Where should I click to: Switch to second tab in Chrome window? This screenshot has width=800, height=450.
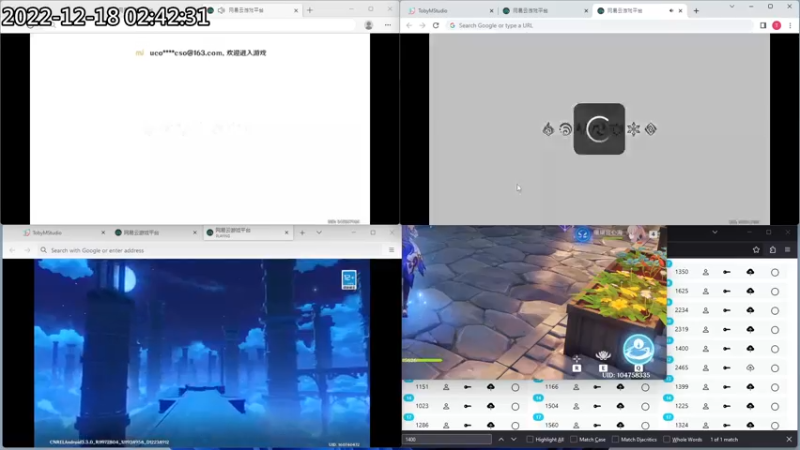pos(544,10)
